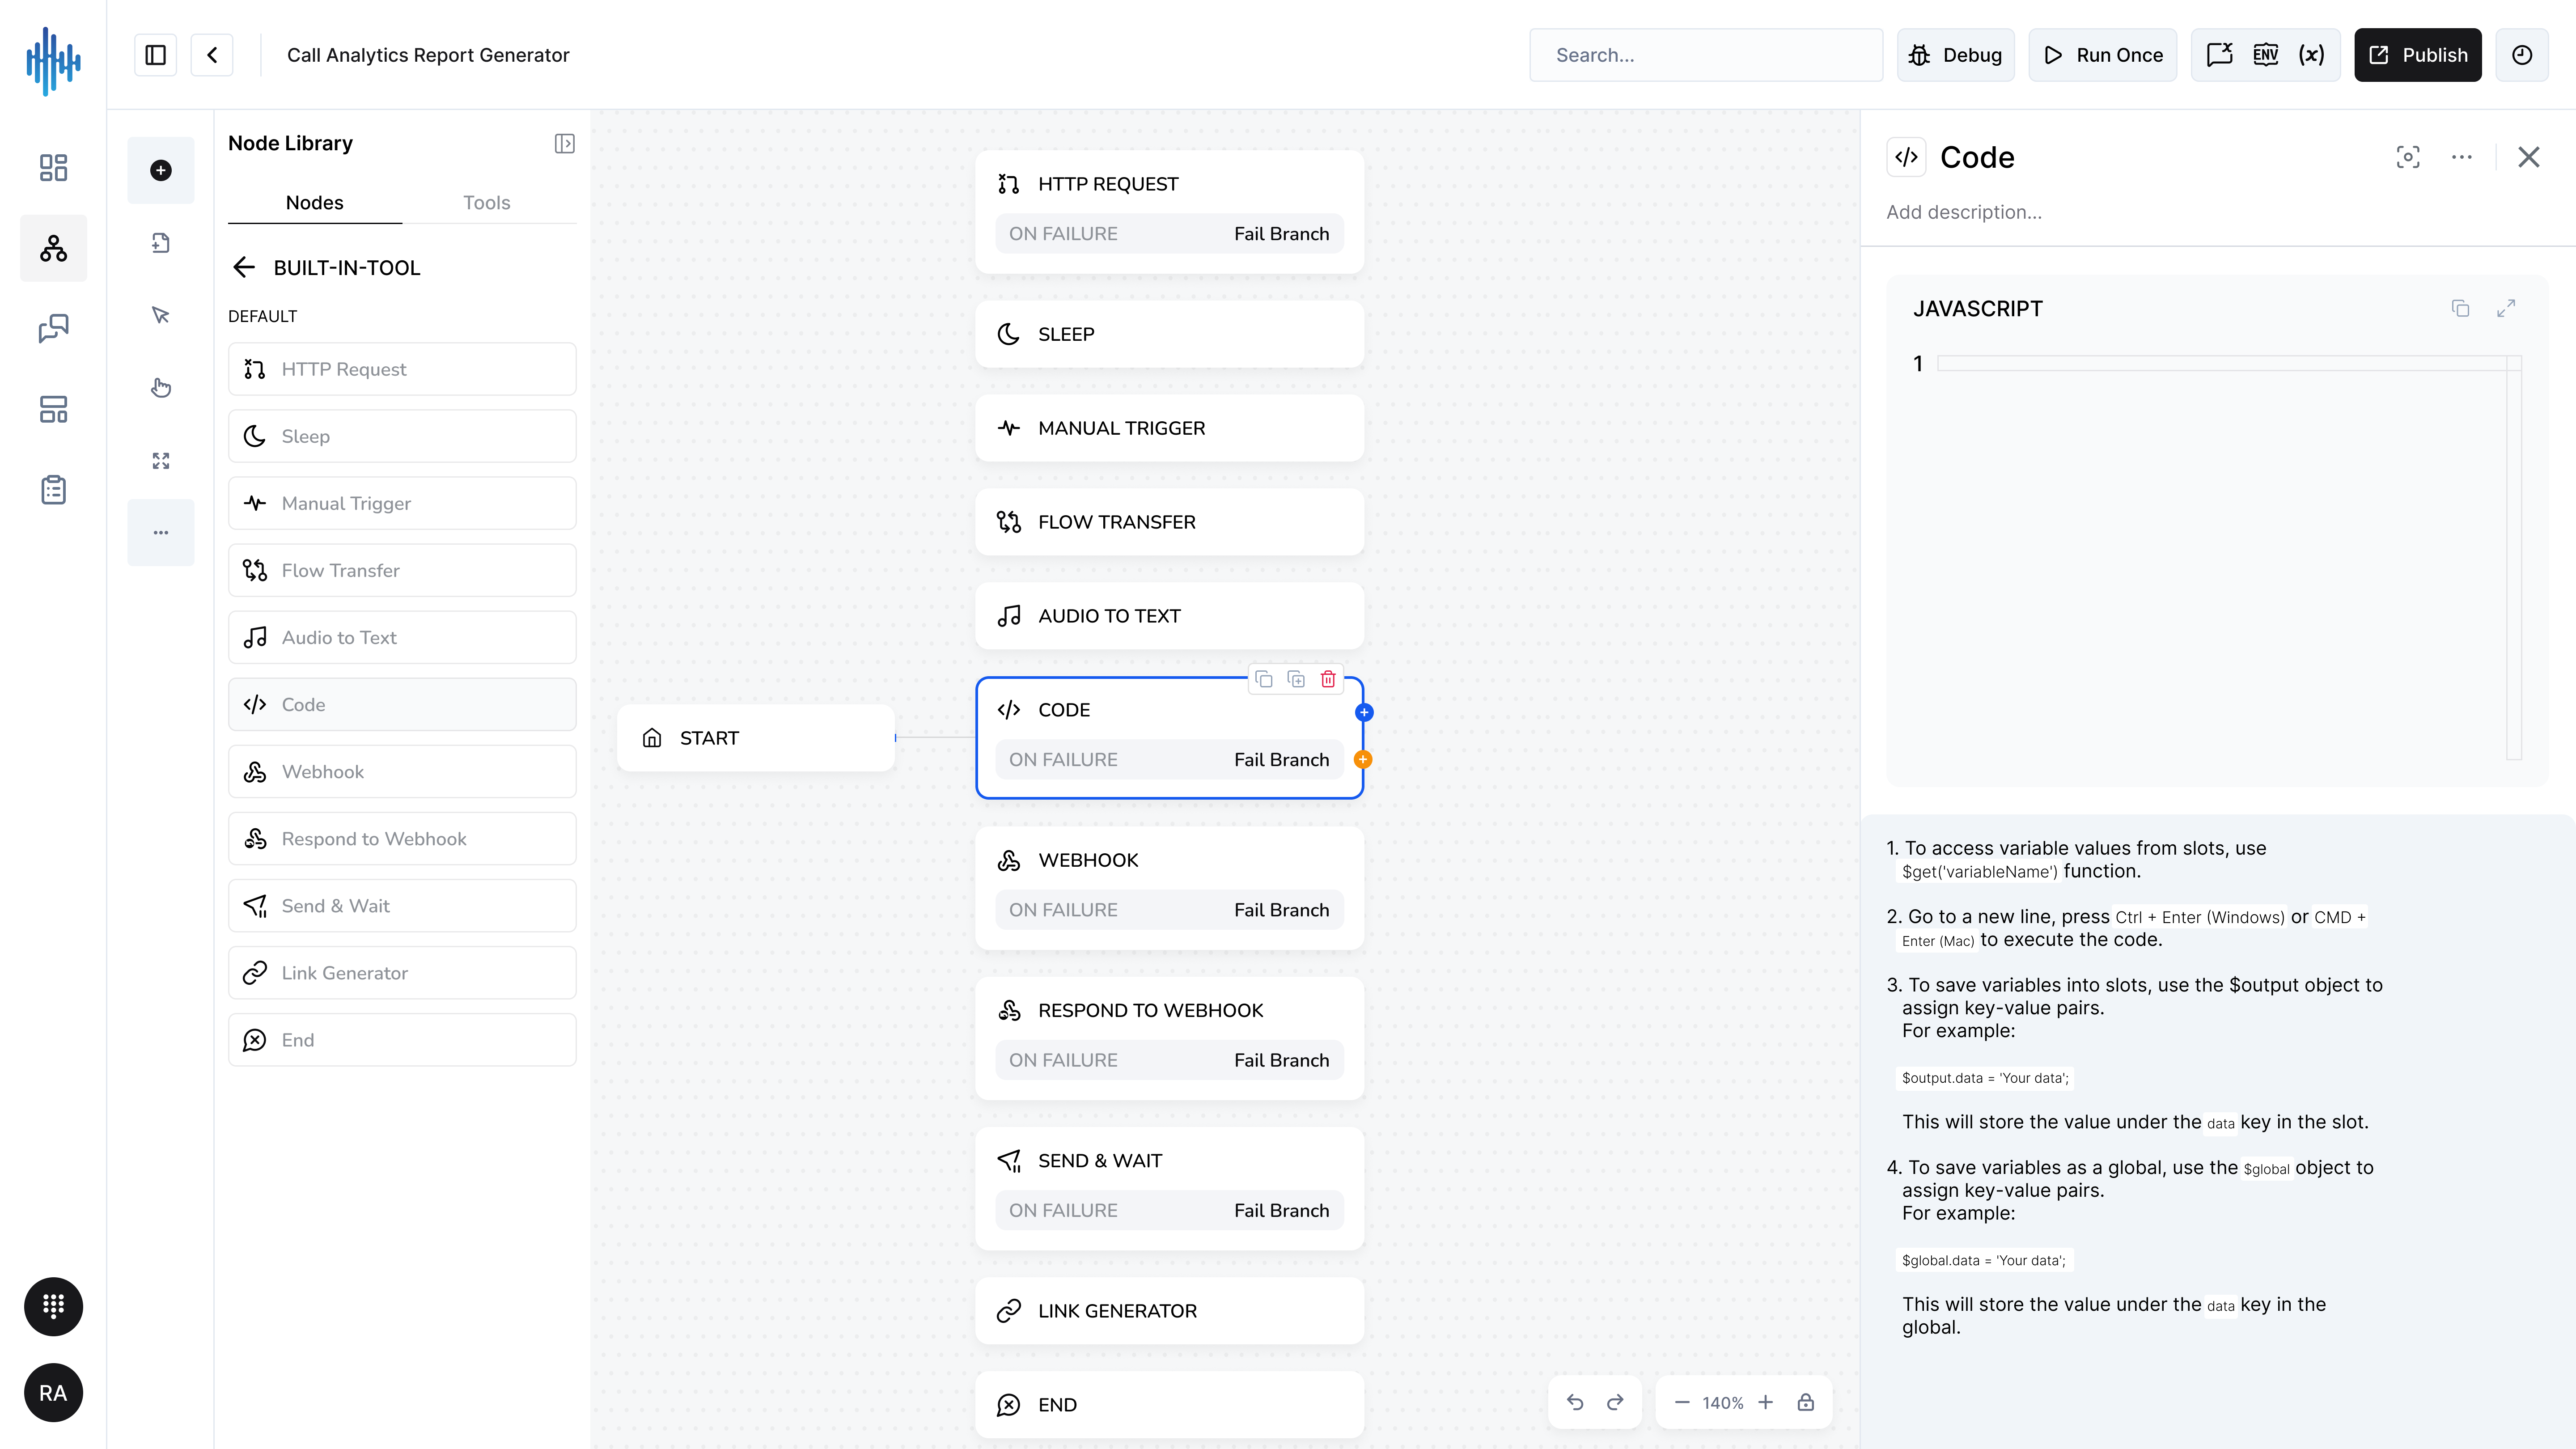Open the Code panel more options

coord(2462,157)
